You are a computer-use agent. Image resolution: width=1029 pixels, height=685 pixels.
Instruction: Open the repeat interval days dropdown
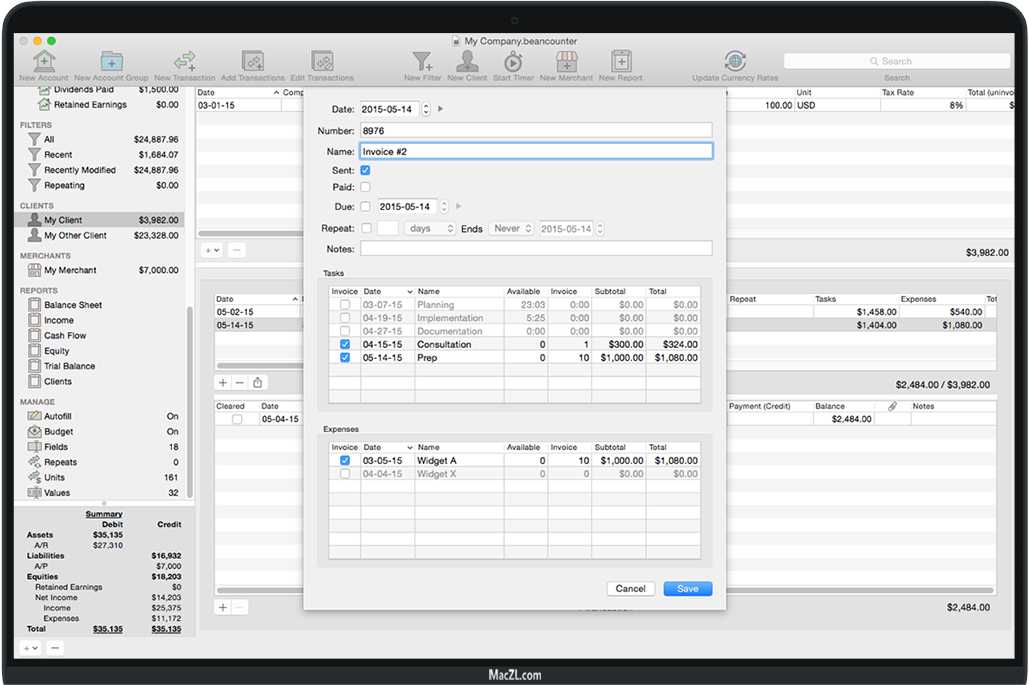(x=431, y=229)
